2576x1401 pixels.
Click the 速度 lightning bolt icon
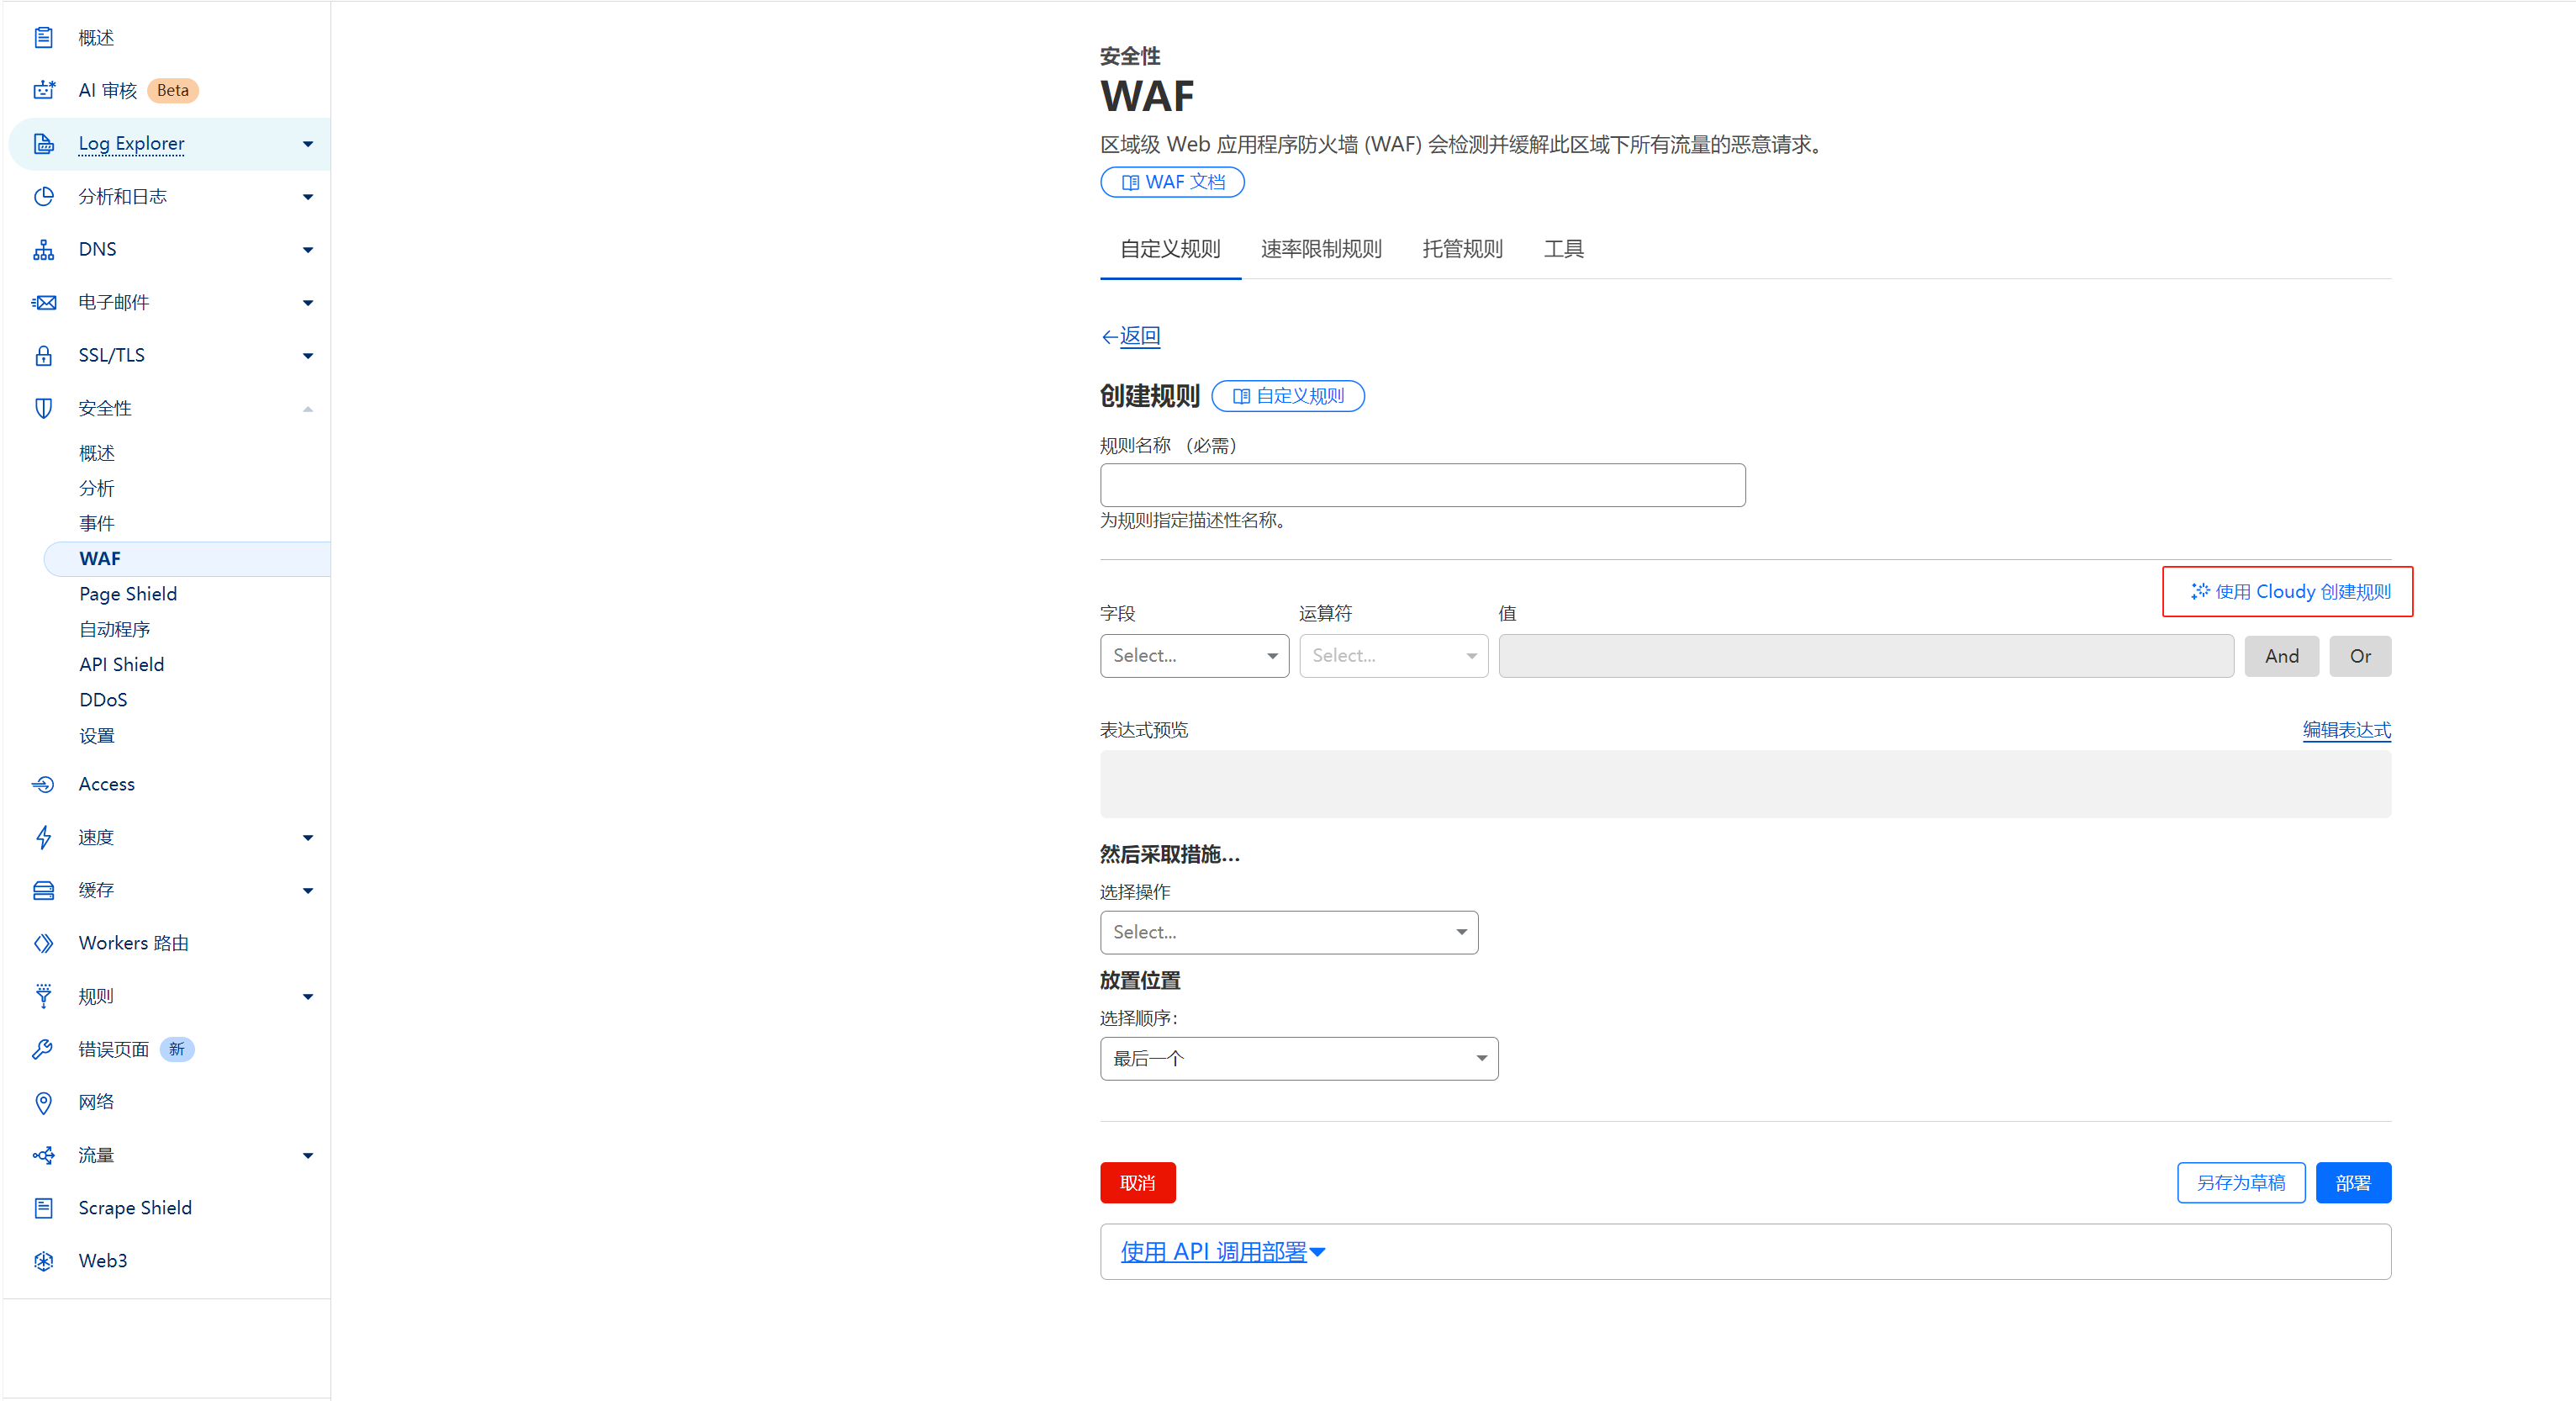coord(43,837)
